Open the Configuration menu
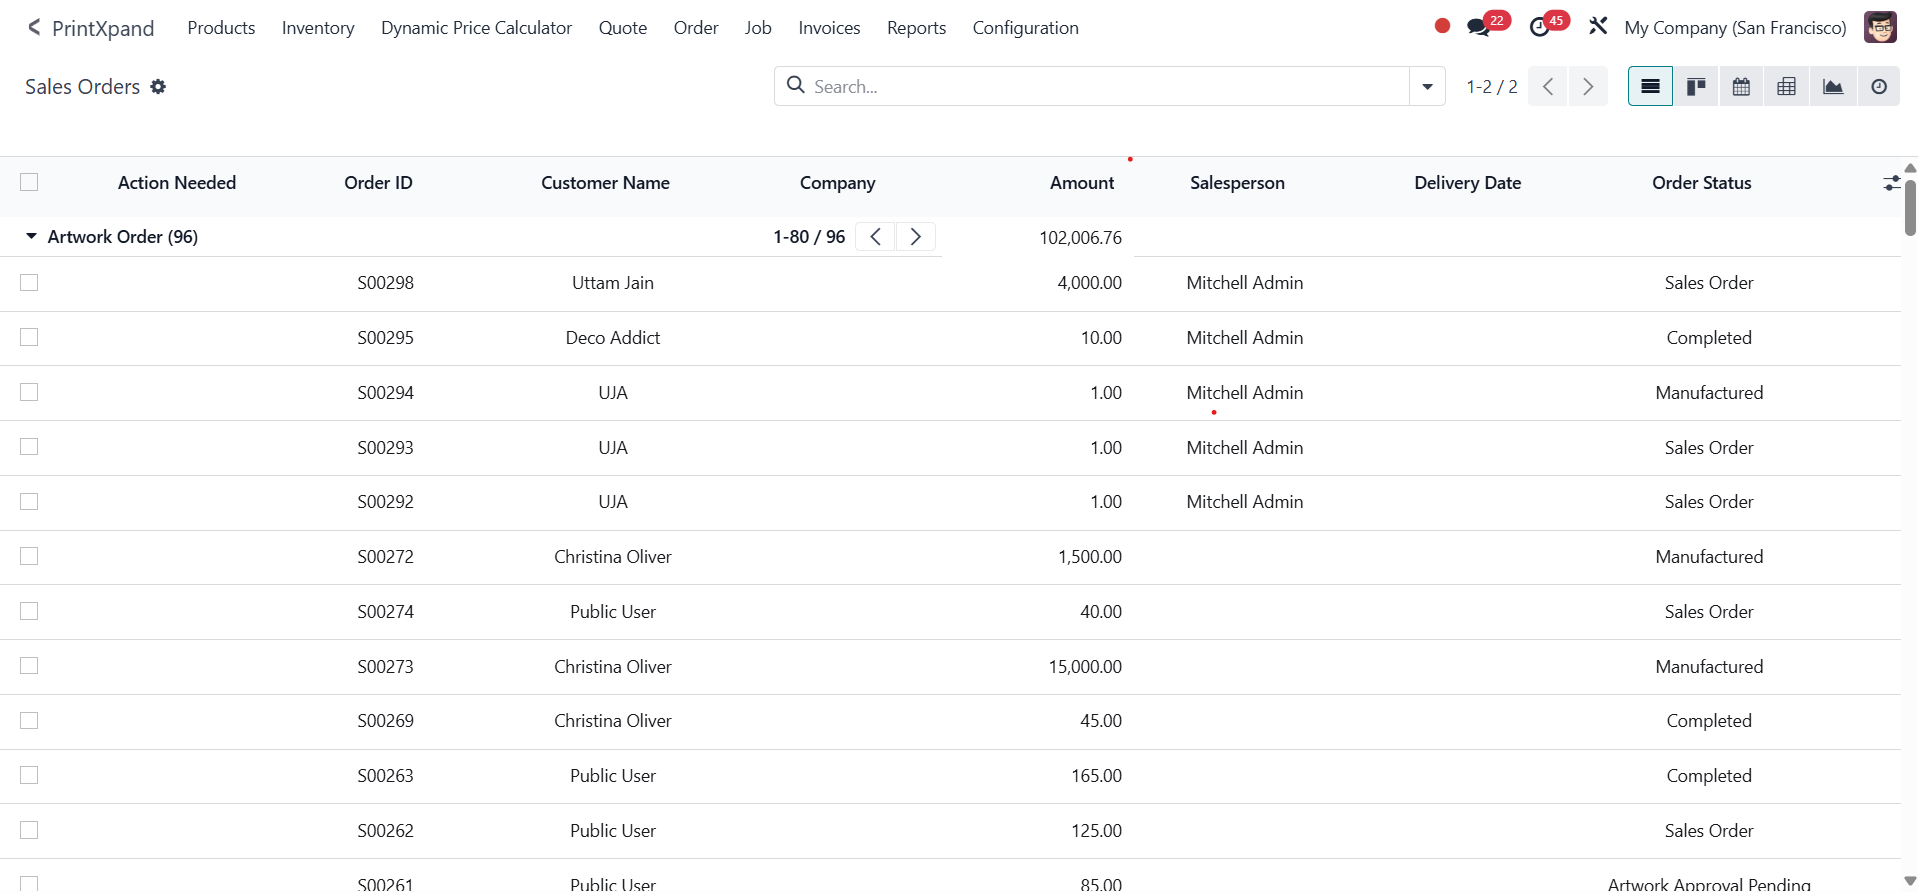1918x892 pixels. [x=1025, y=28]
